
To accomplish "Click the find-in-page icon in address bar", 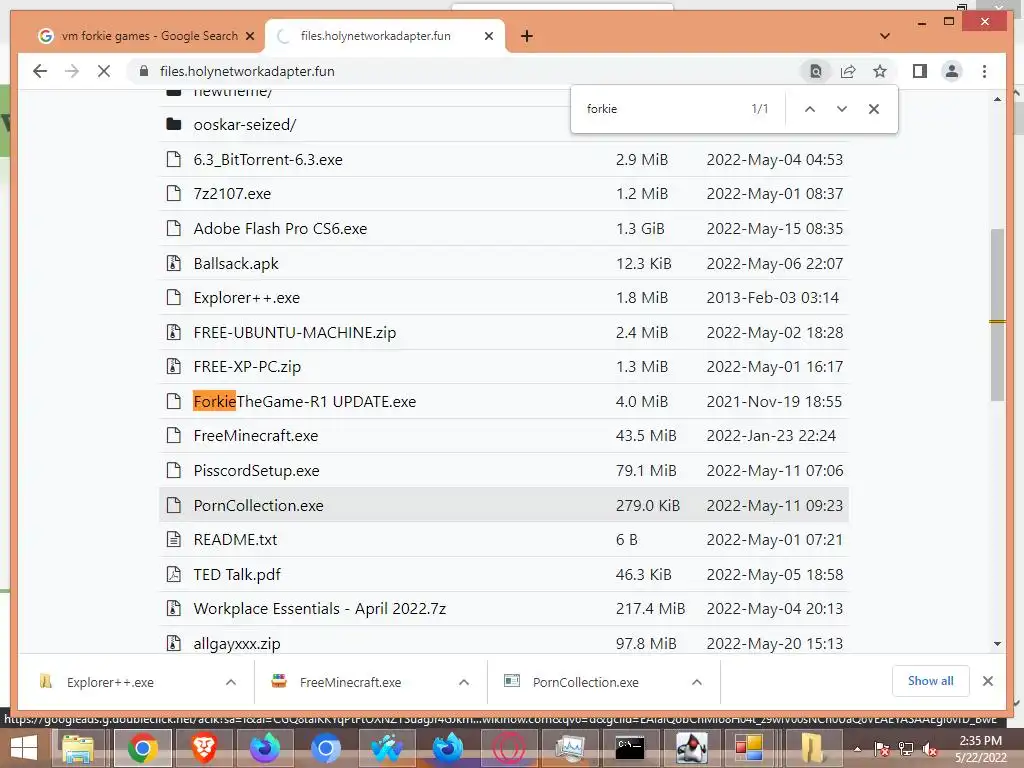I will click(816, 71).
